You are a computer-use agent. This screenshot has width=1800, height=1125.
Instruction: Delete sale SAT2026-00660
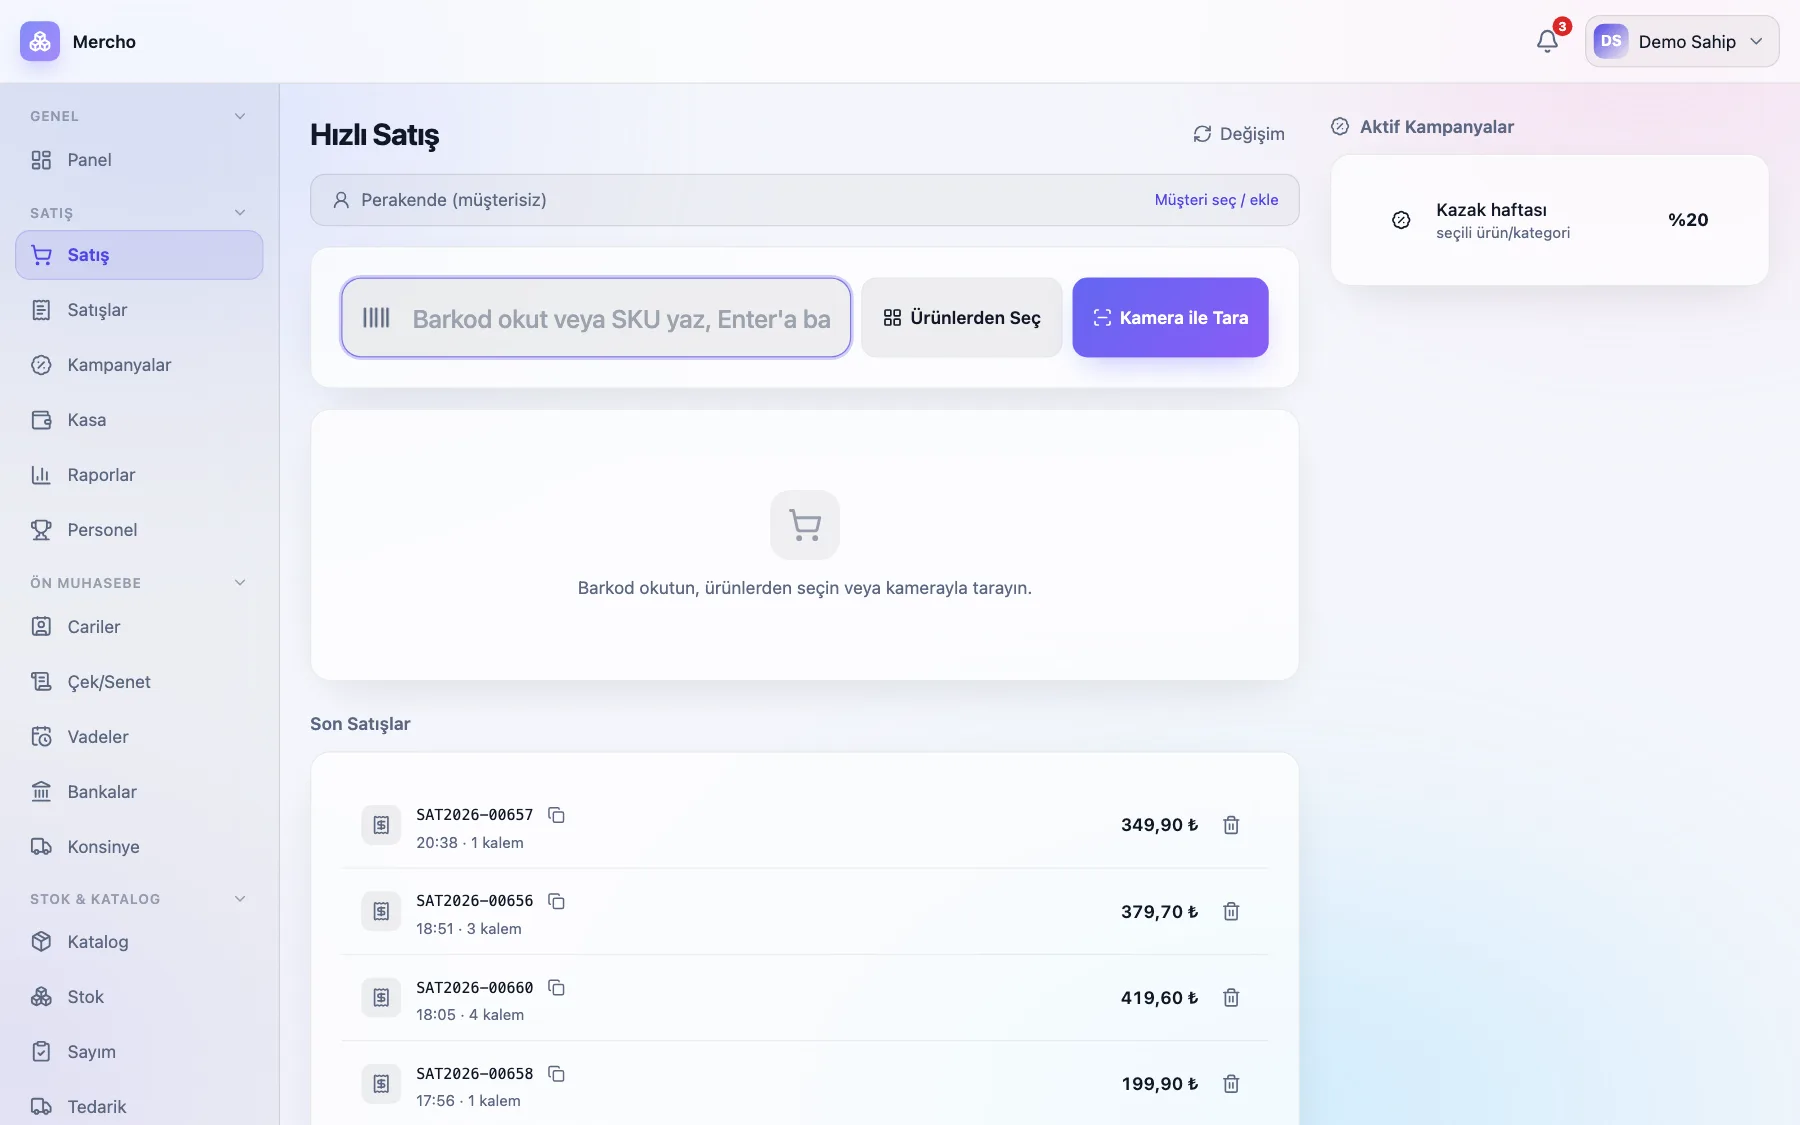(1231, 997)
